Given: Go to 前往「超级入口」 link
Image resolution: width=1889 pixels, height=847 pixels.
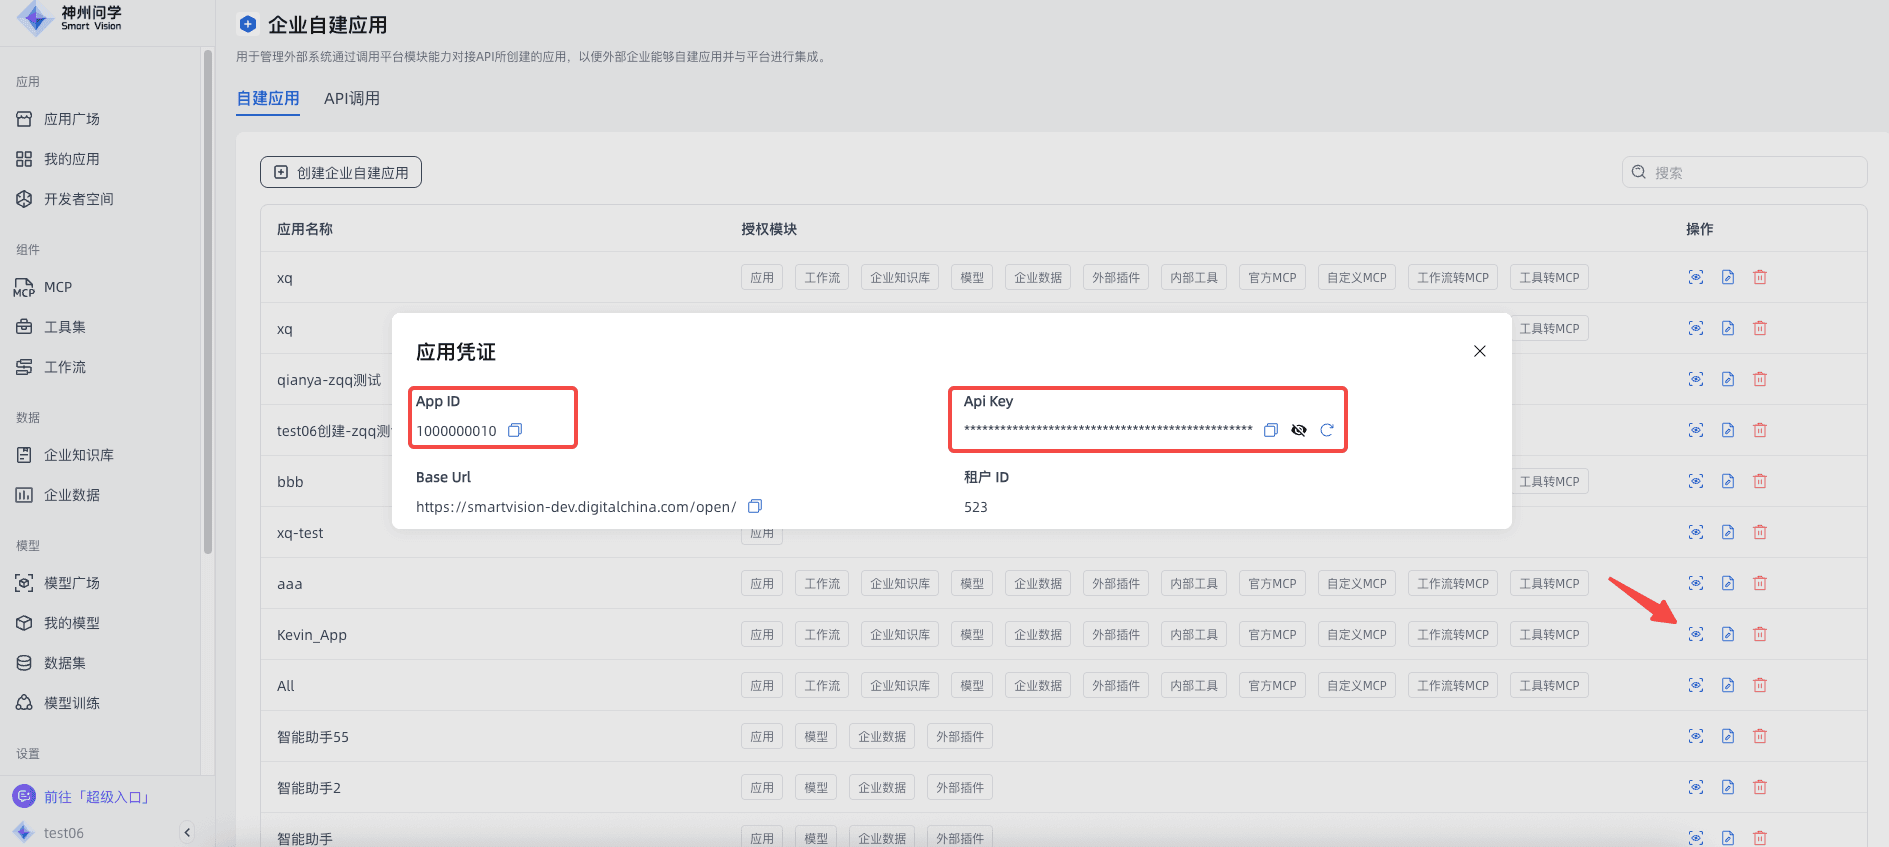Looking at the screenshot, I should 96,797.
